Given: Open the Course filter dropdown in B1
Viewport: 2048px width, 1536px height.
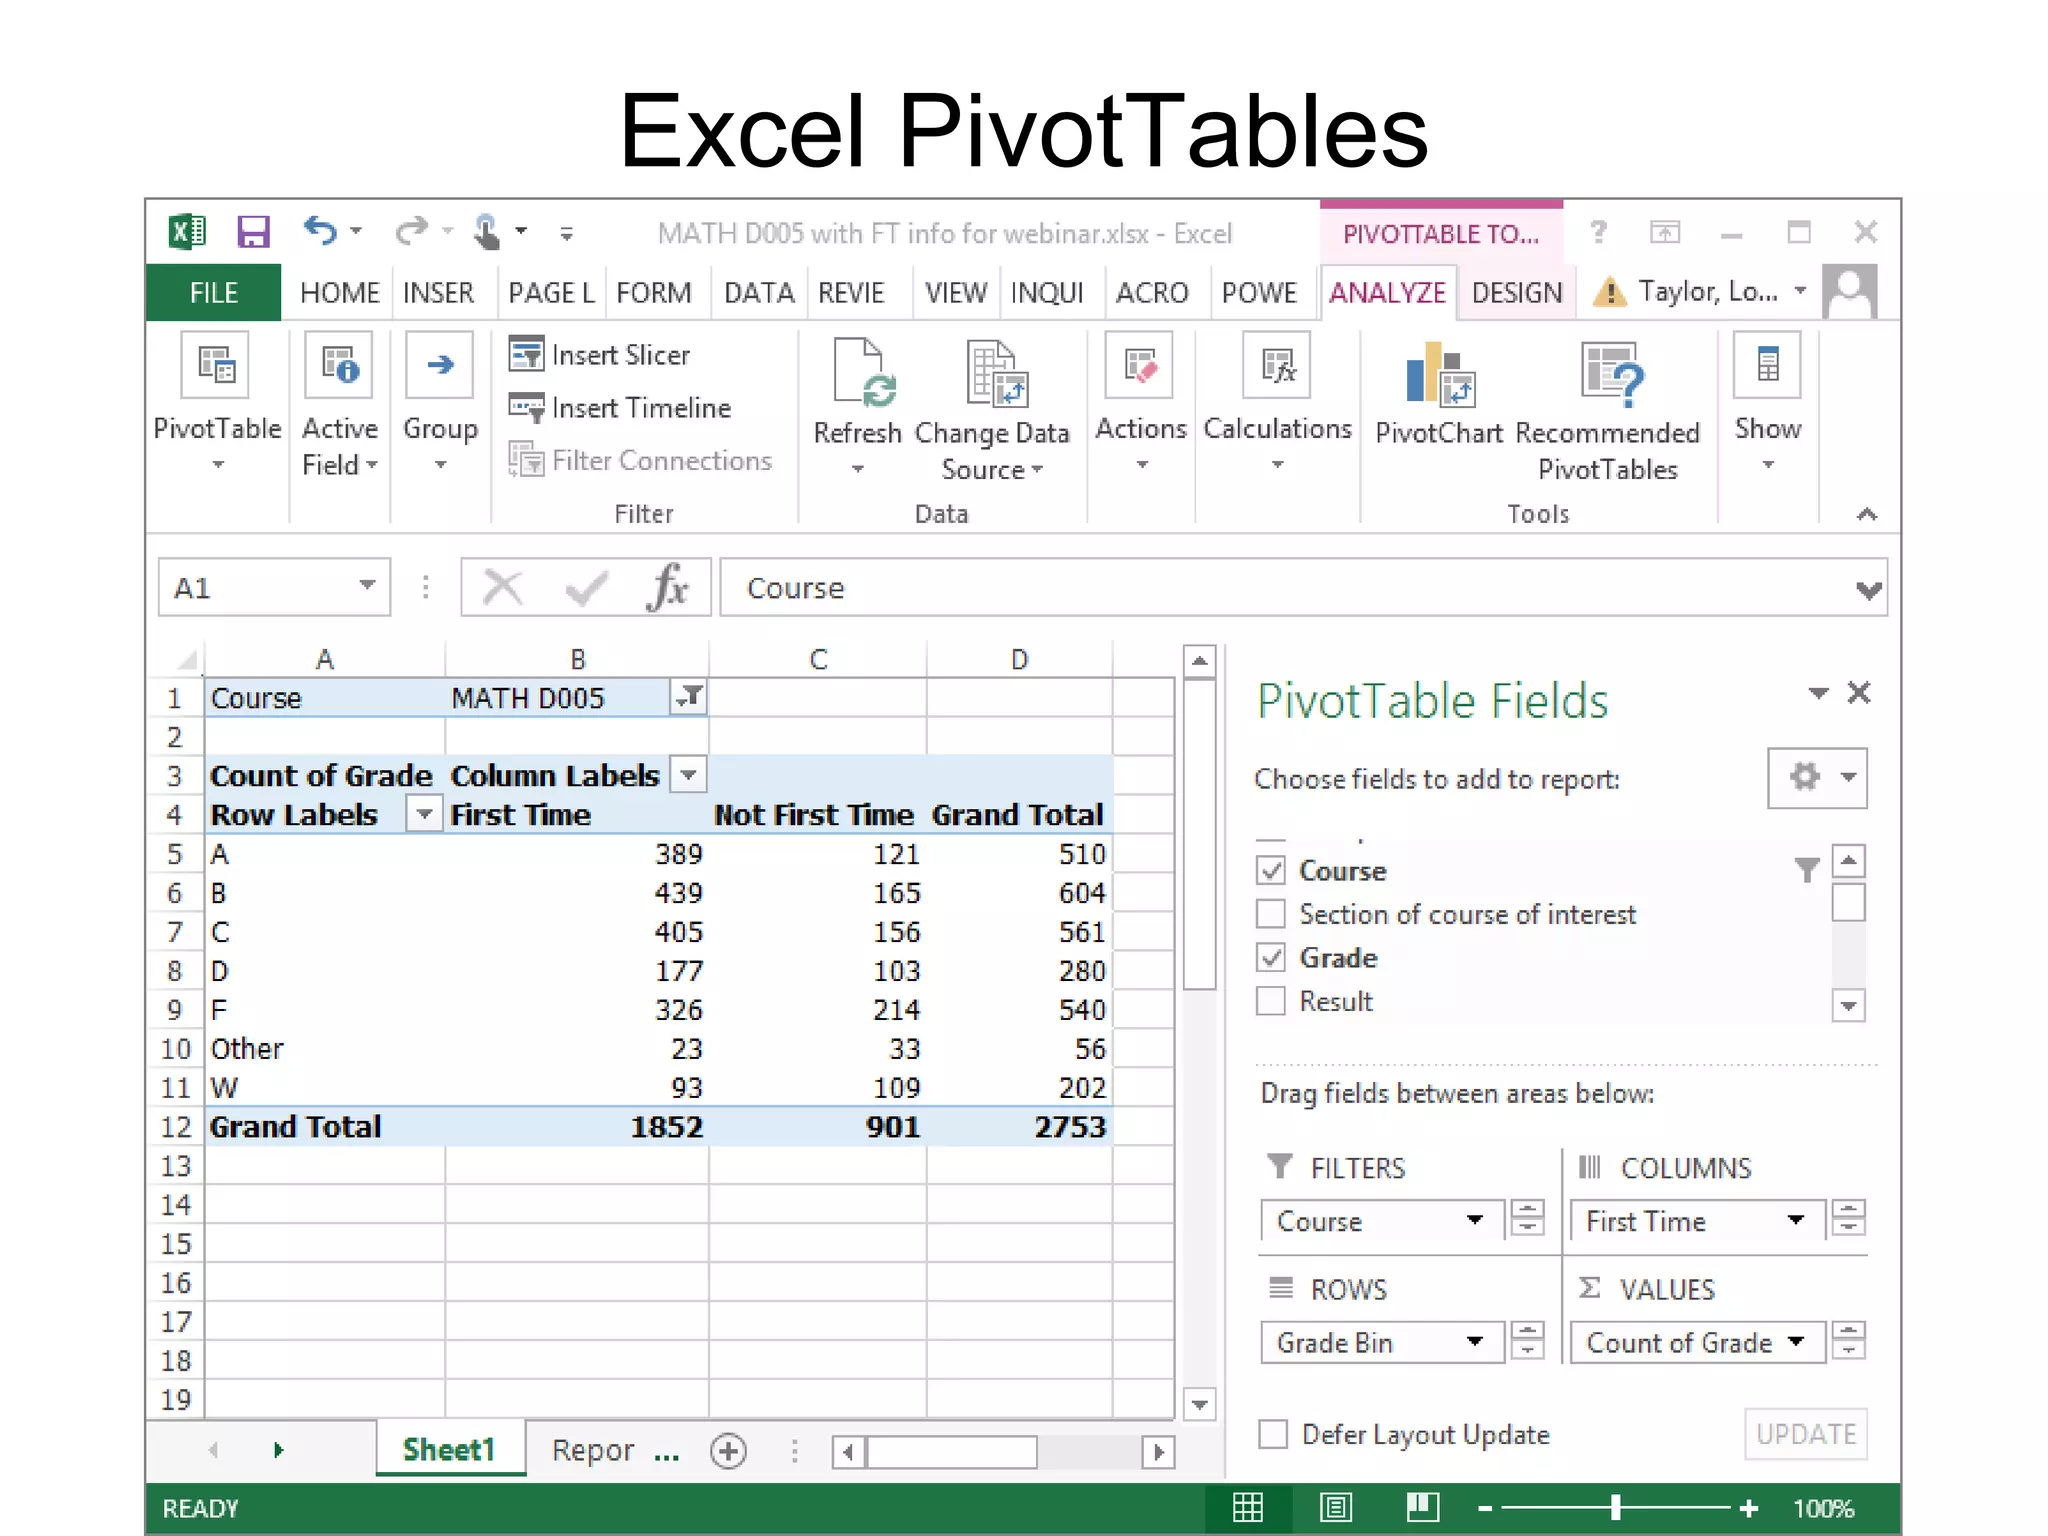Looking at the screenshot, I should 688,697.
